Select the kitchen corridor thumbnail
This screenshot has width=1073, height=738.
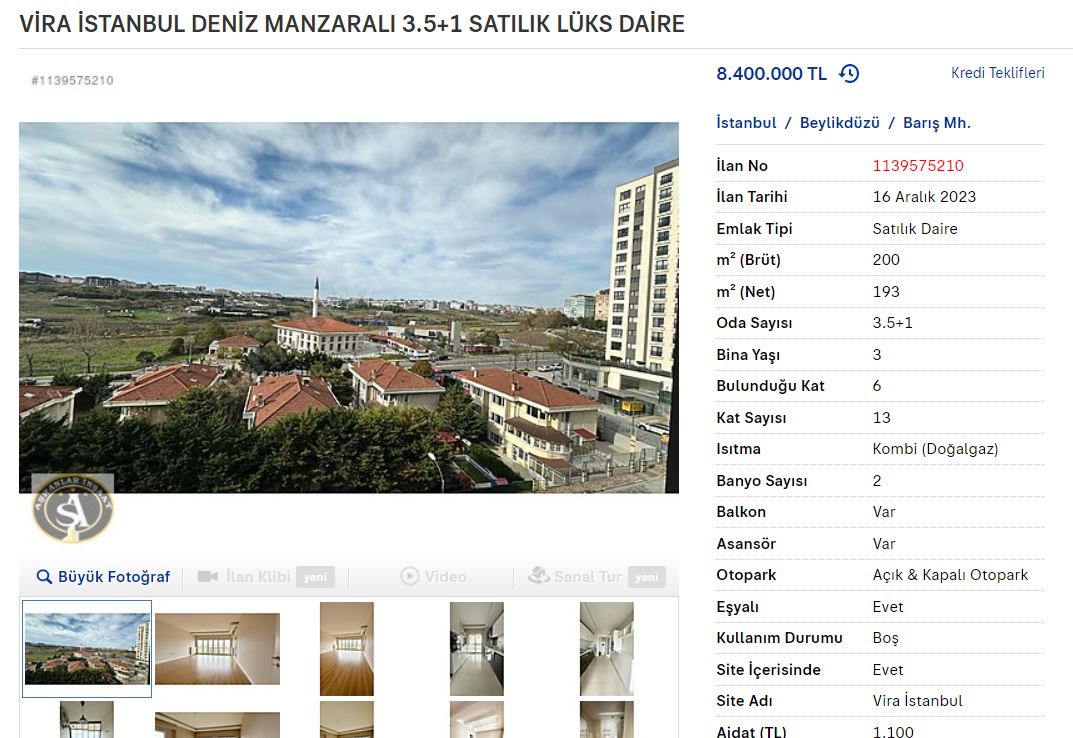(x=477, y=649)
